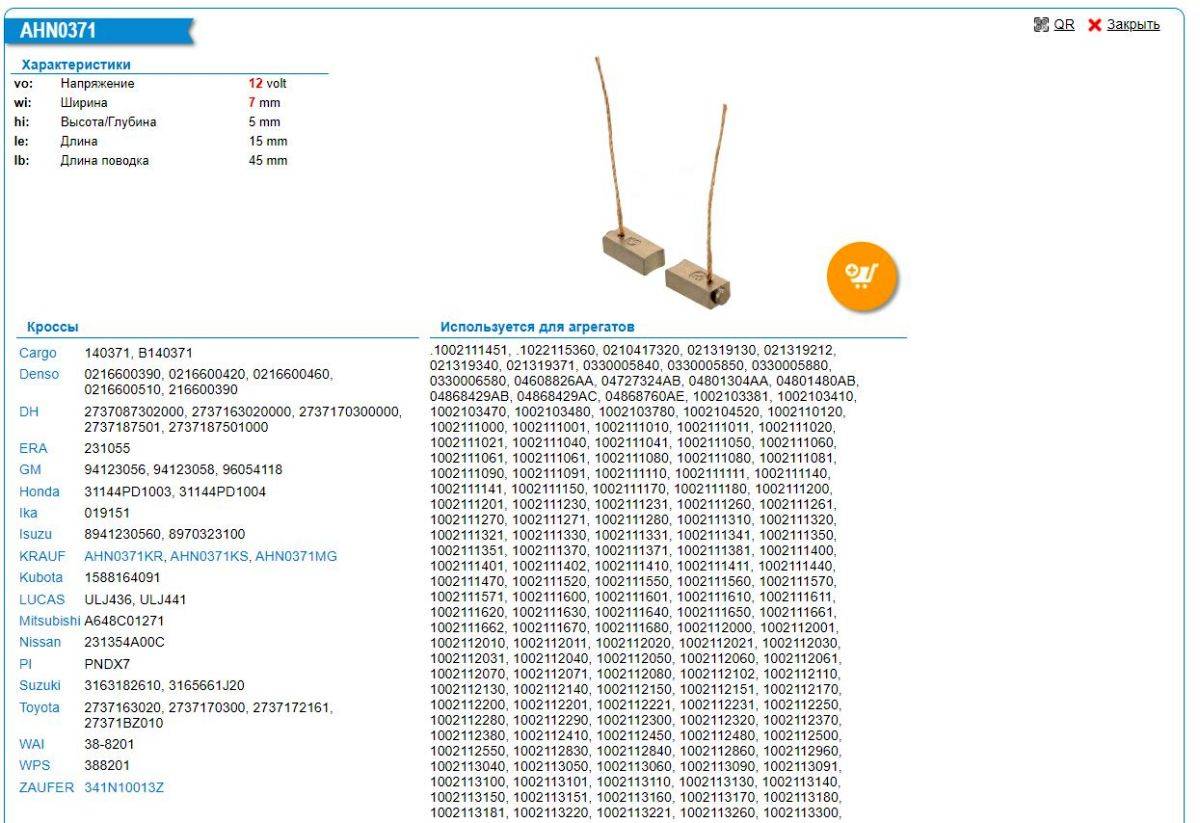
Task: Click the AHN0371 title banner
Action: (x=65, y=31)
